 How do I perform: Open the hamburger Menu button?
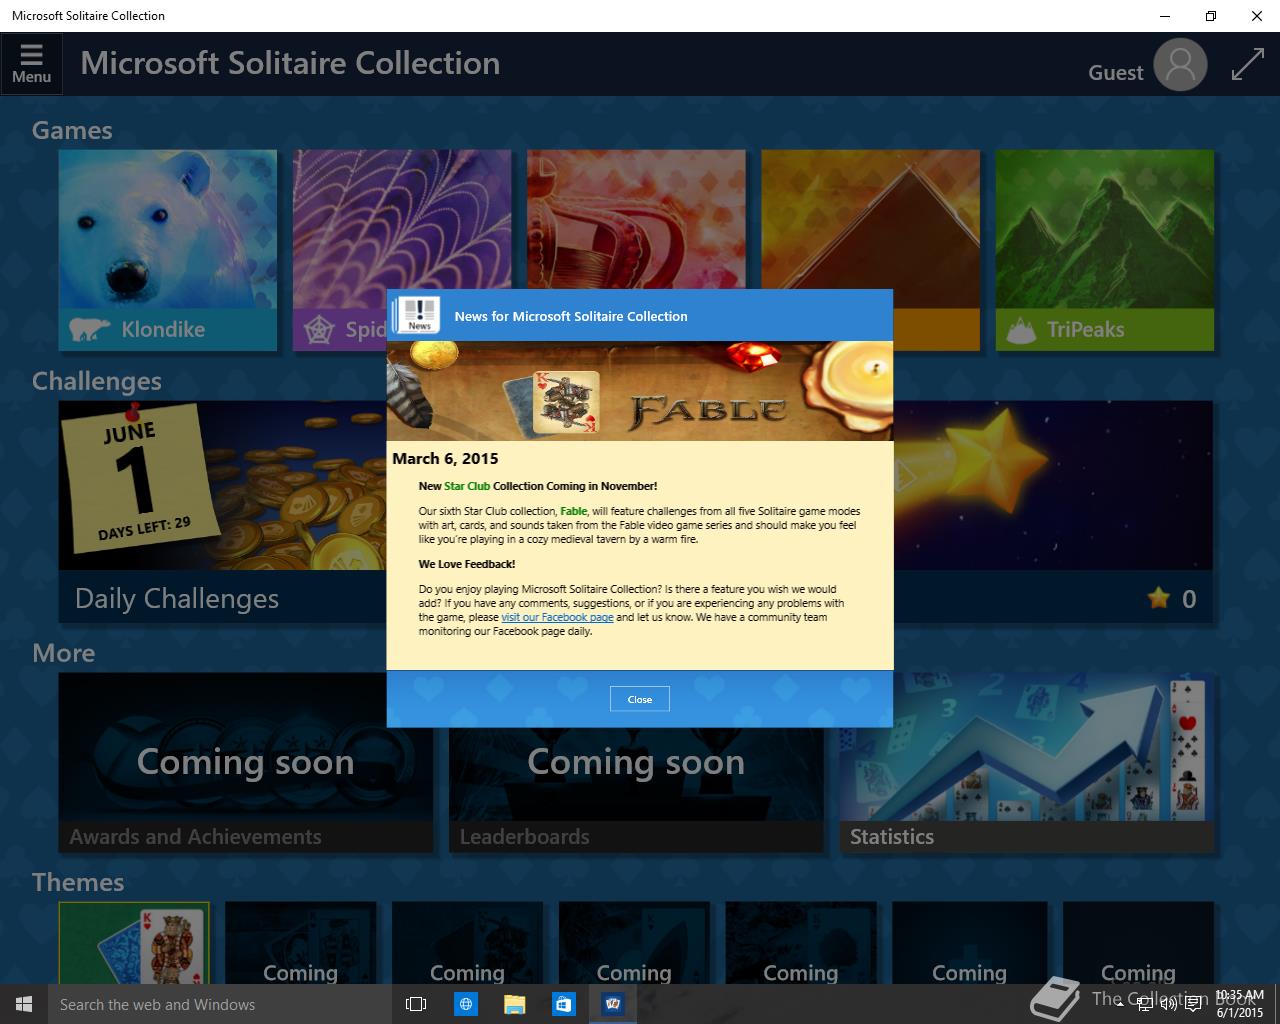click(x=31, y=64)
